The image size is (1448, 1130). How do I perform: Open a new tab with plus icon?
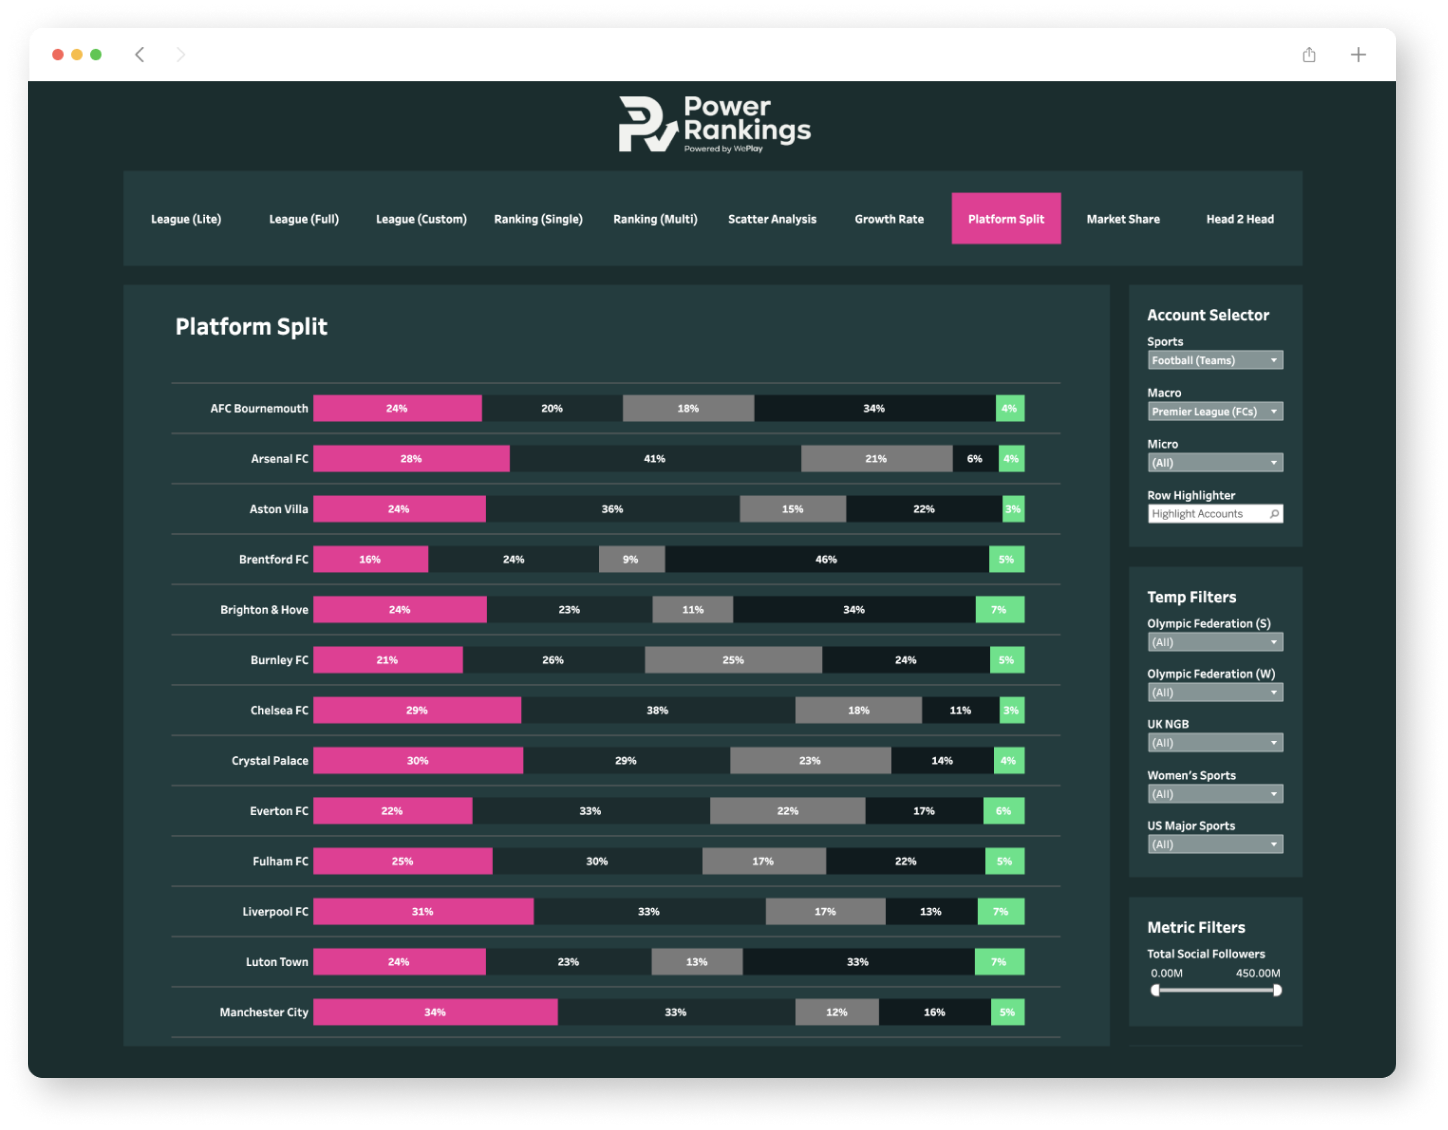(x=1358, y=54)
